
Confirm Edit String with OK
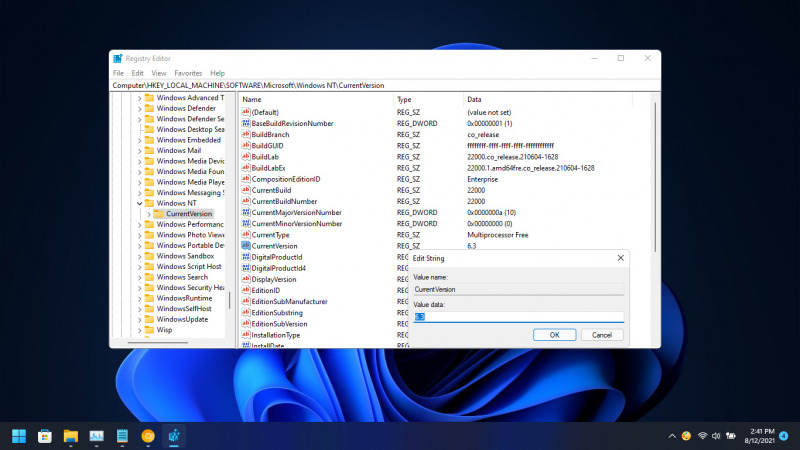click(555, 335)
